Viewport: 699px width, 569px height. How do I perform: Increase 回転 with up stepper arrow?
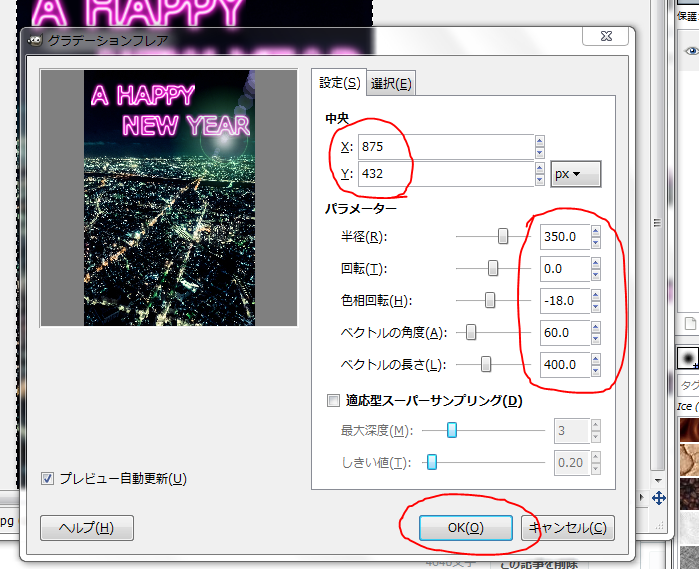click(596, 263)
